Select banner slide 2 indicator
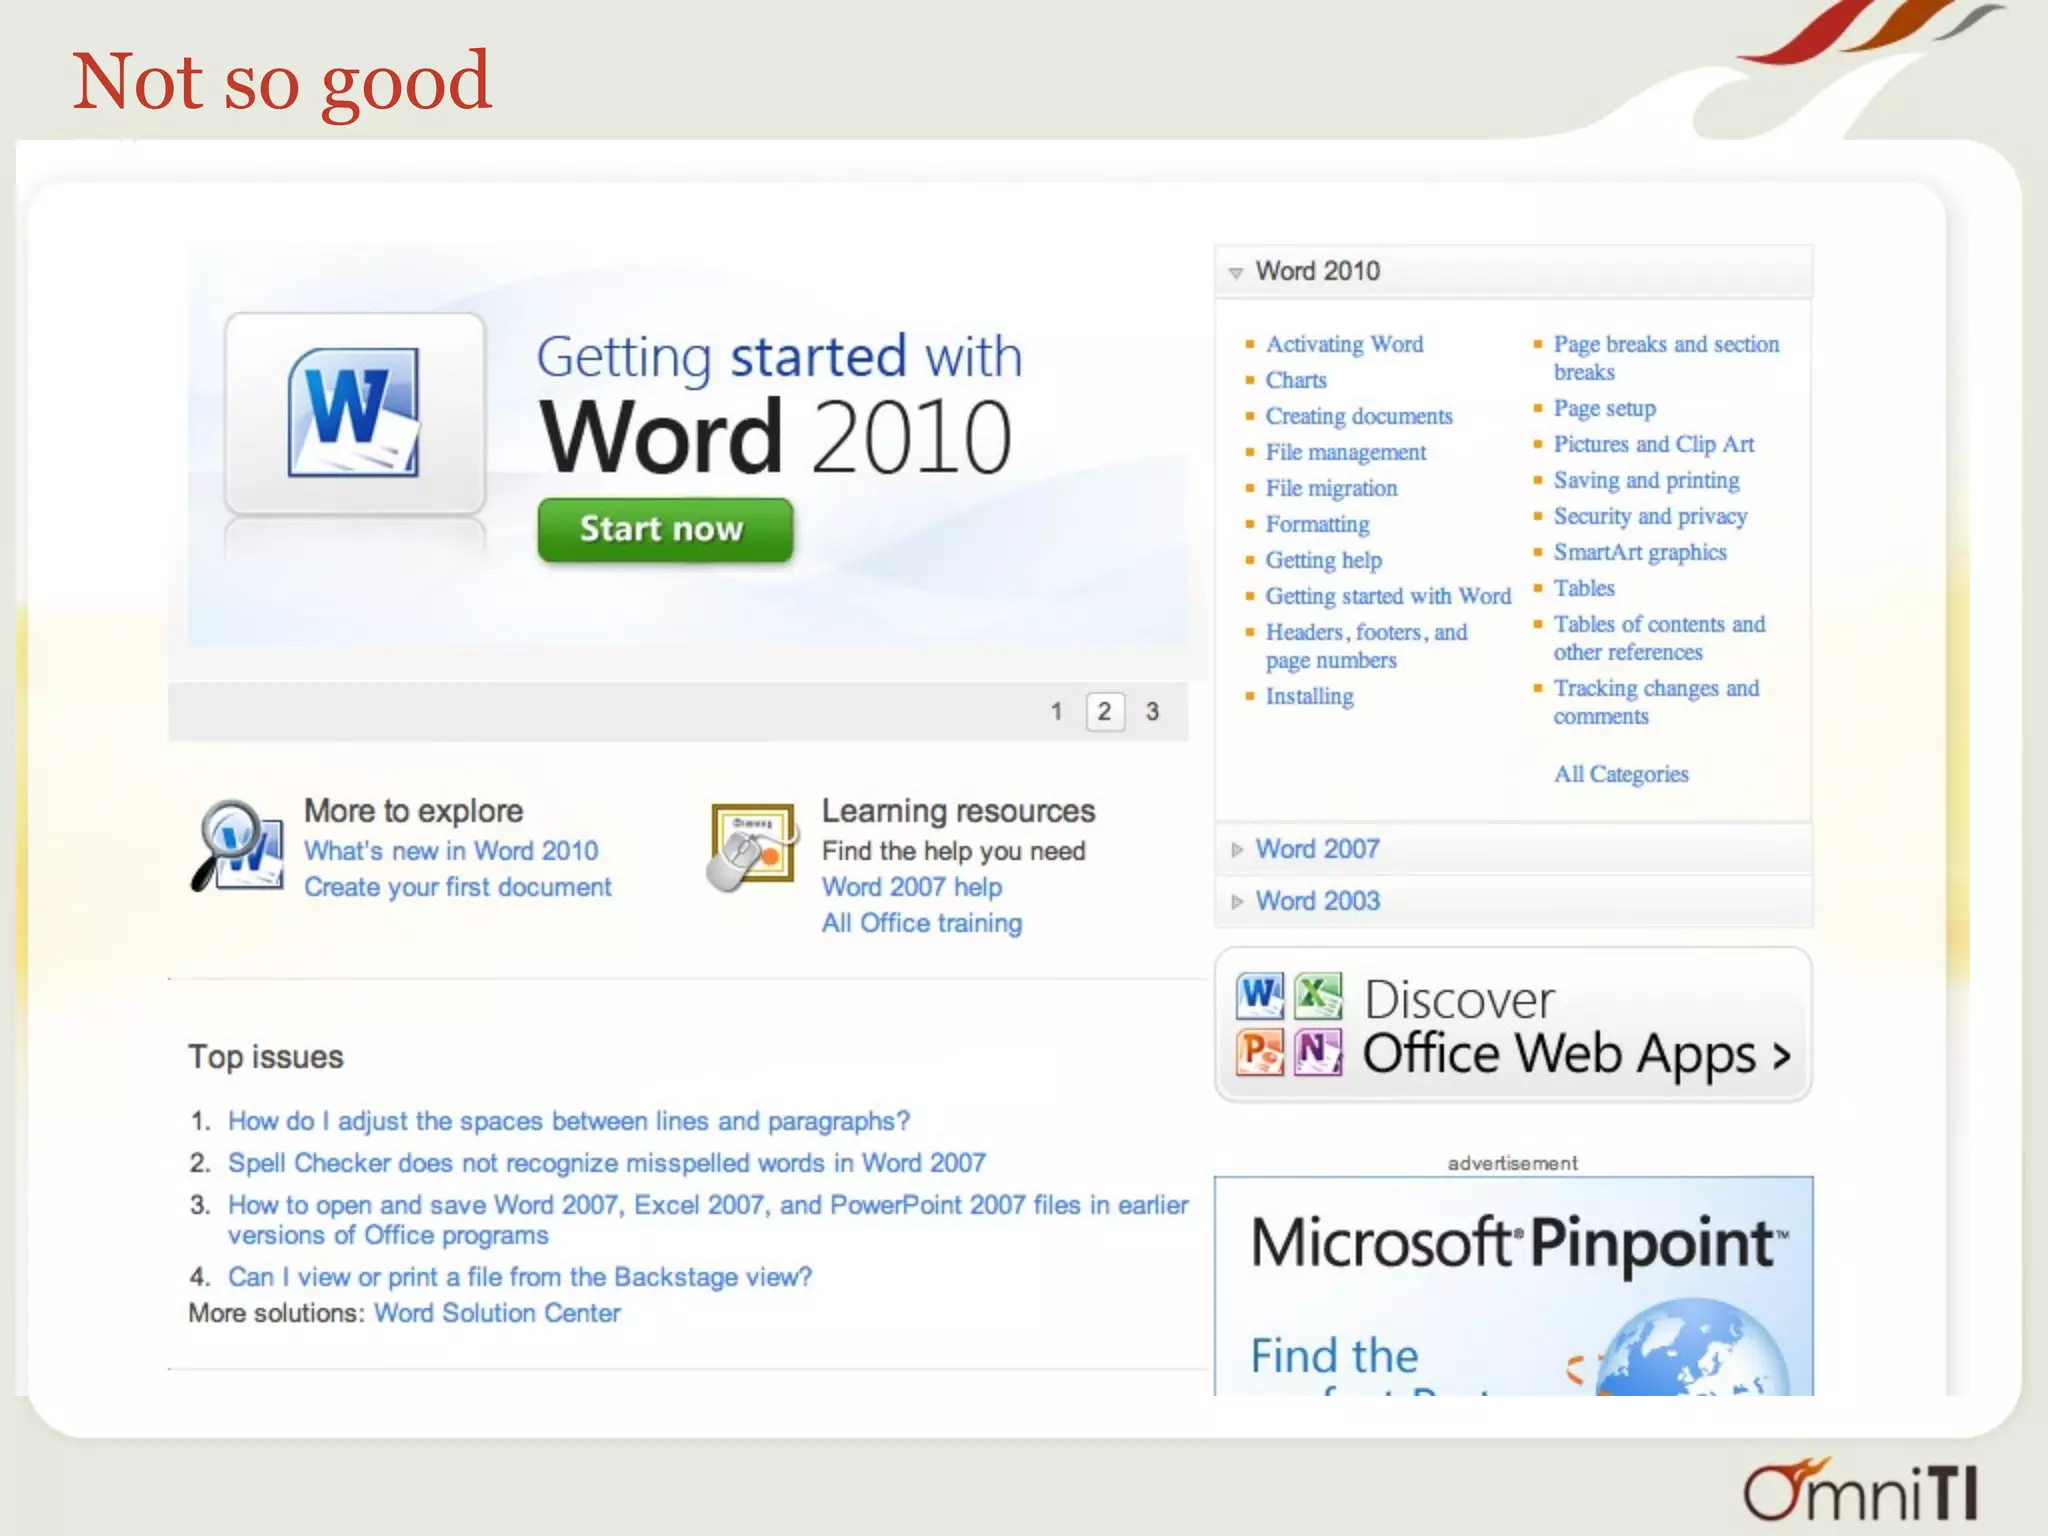 tap(1104, 711)
